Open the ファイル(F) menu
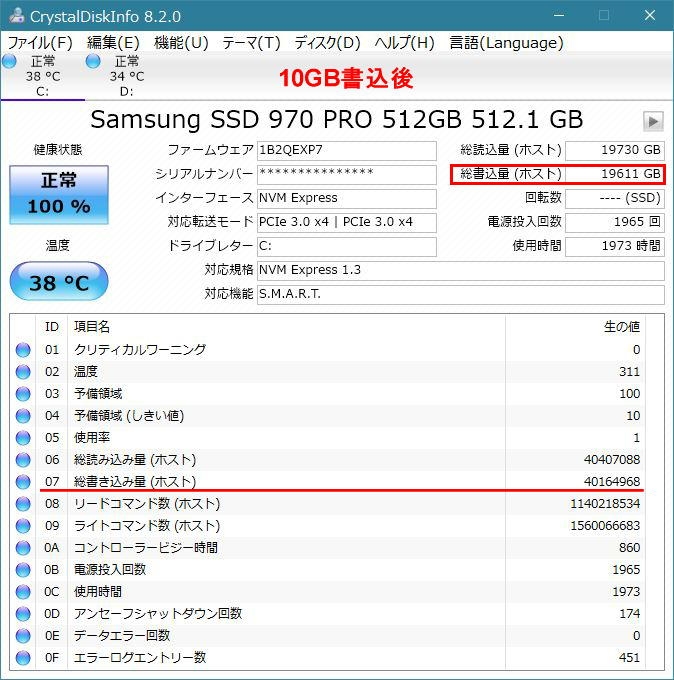 (40, 43)
